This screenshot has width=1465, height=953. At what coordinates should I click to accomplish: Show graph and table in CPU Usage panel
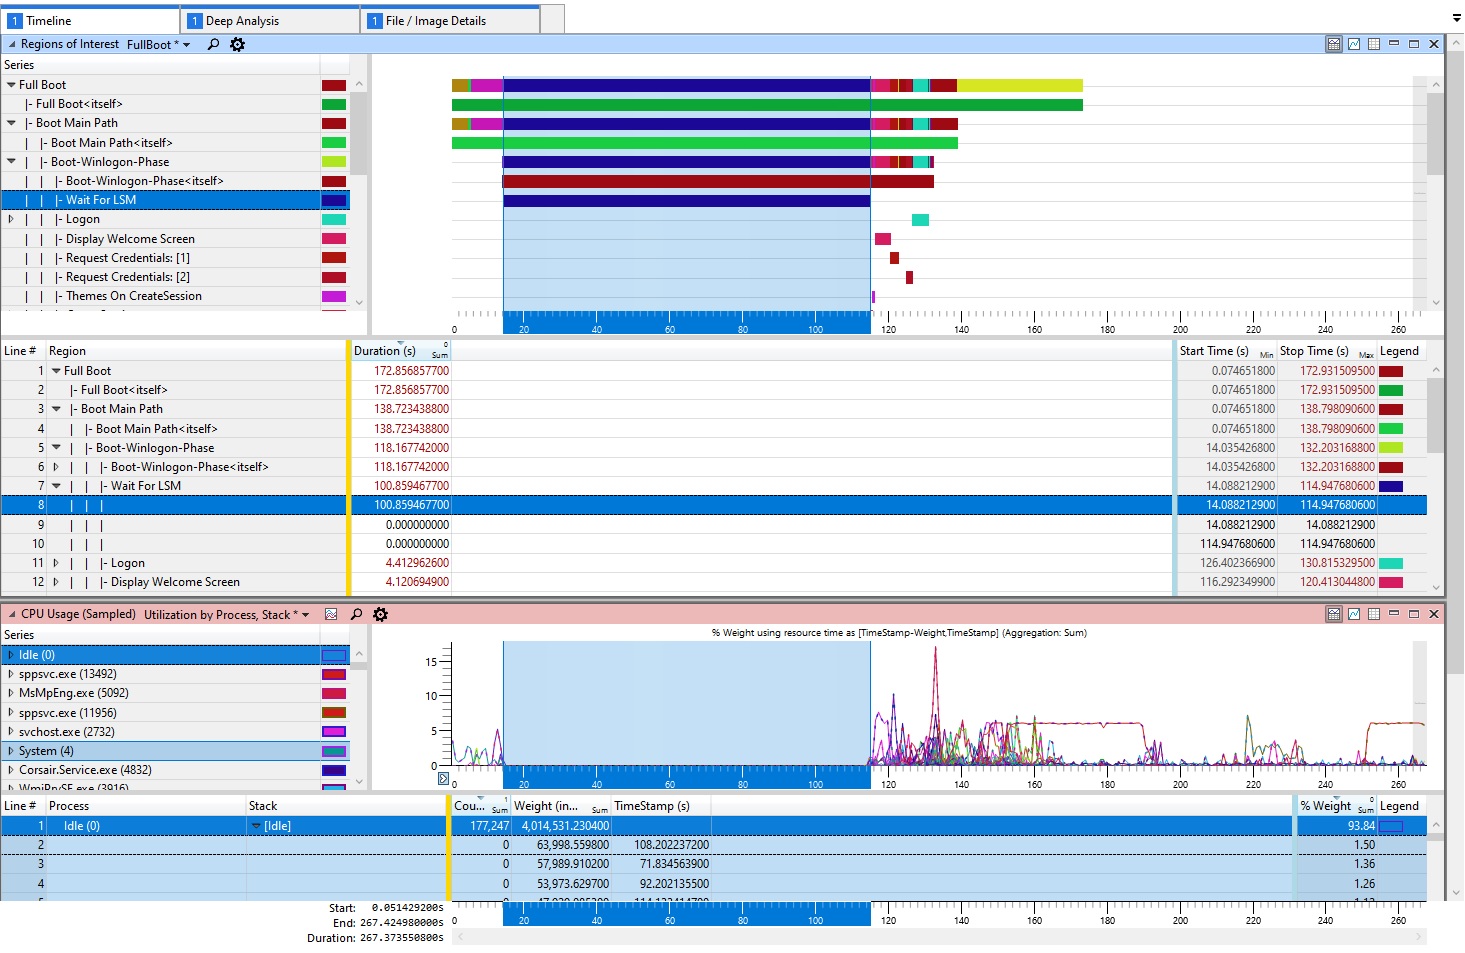[1334, 614]
